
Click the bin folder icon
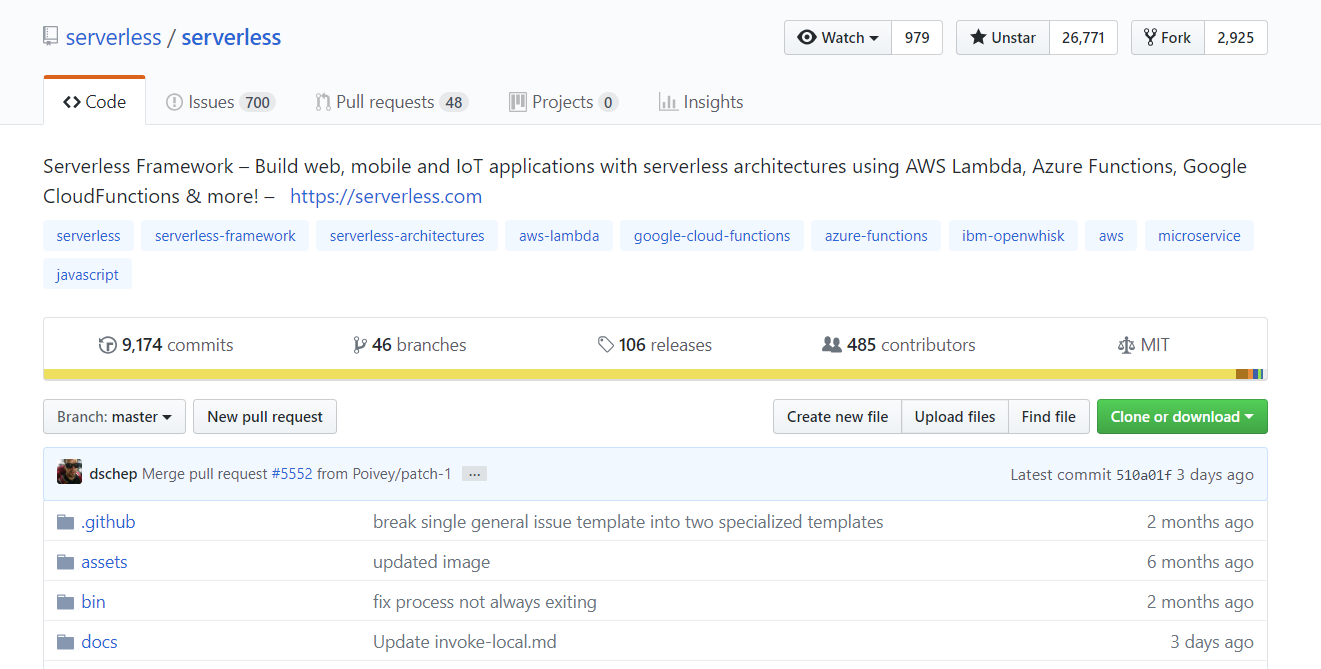pos(66,602)
